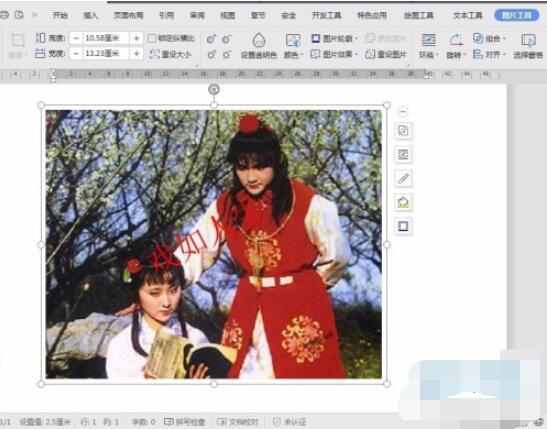Click the height field icon
The height and width of the screenshot is (429, 547).
click(40, 38)
